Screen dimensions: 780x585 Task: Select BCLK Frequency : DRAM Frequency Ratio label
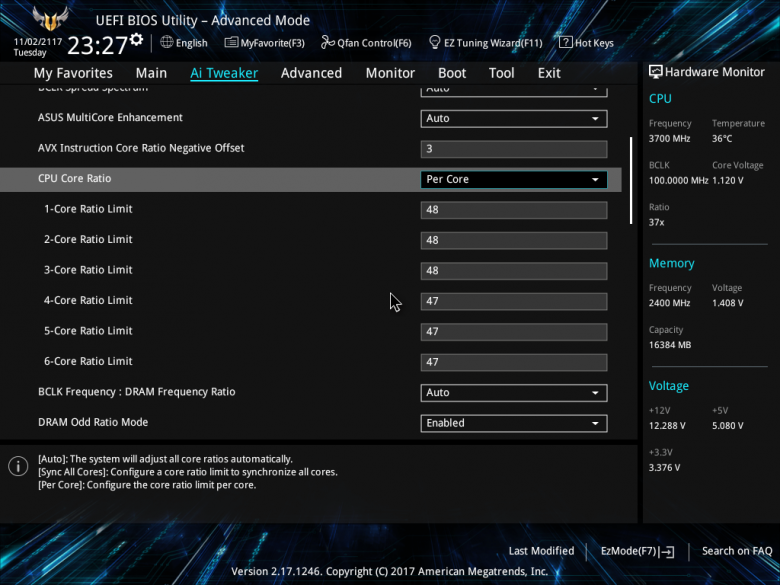pyautogui.click(x=137, y=392)
